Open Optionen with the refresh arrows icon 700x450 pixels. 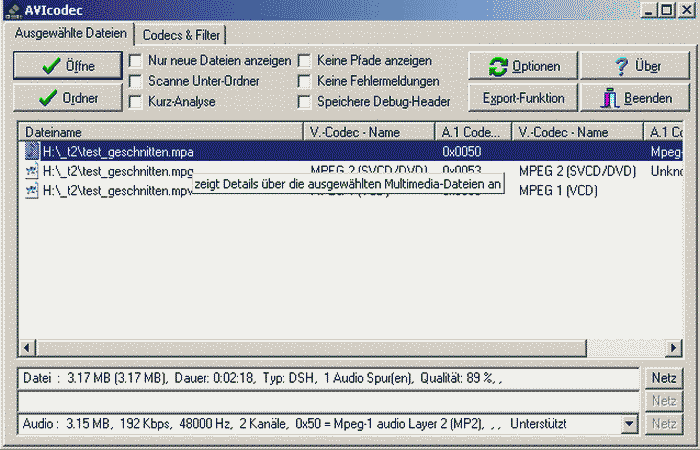pos(522,66)
